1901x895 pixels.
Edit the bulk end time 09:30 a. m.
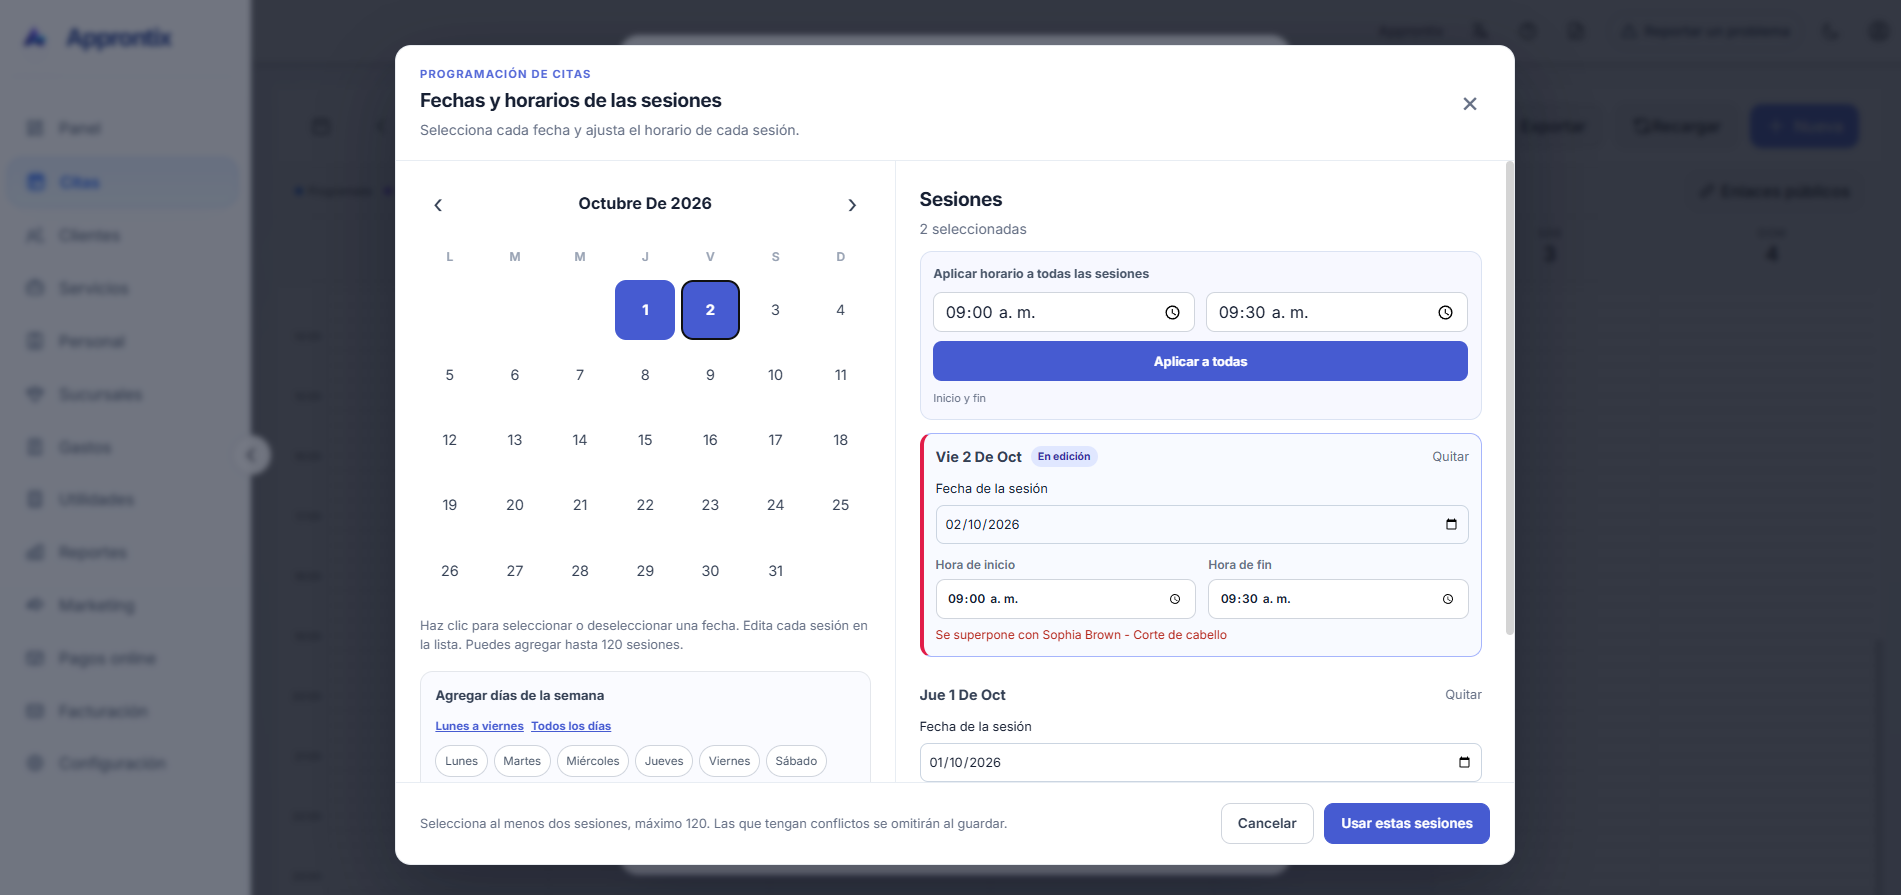1336,313
